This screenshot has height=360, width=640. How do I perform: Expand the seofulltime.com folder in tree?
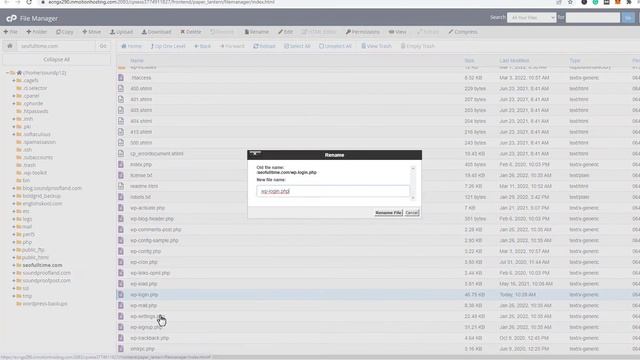[13, 265]
